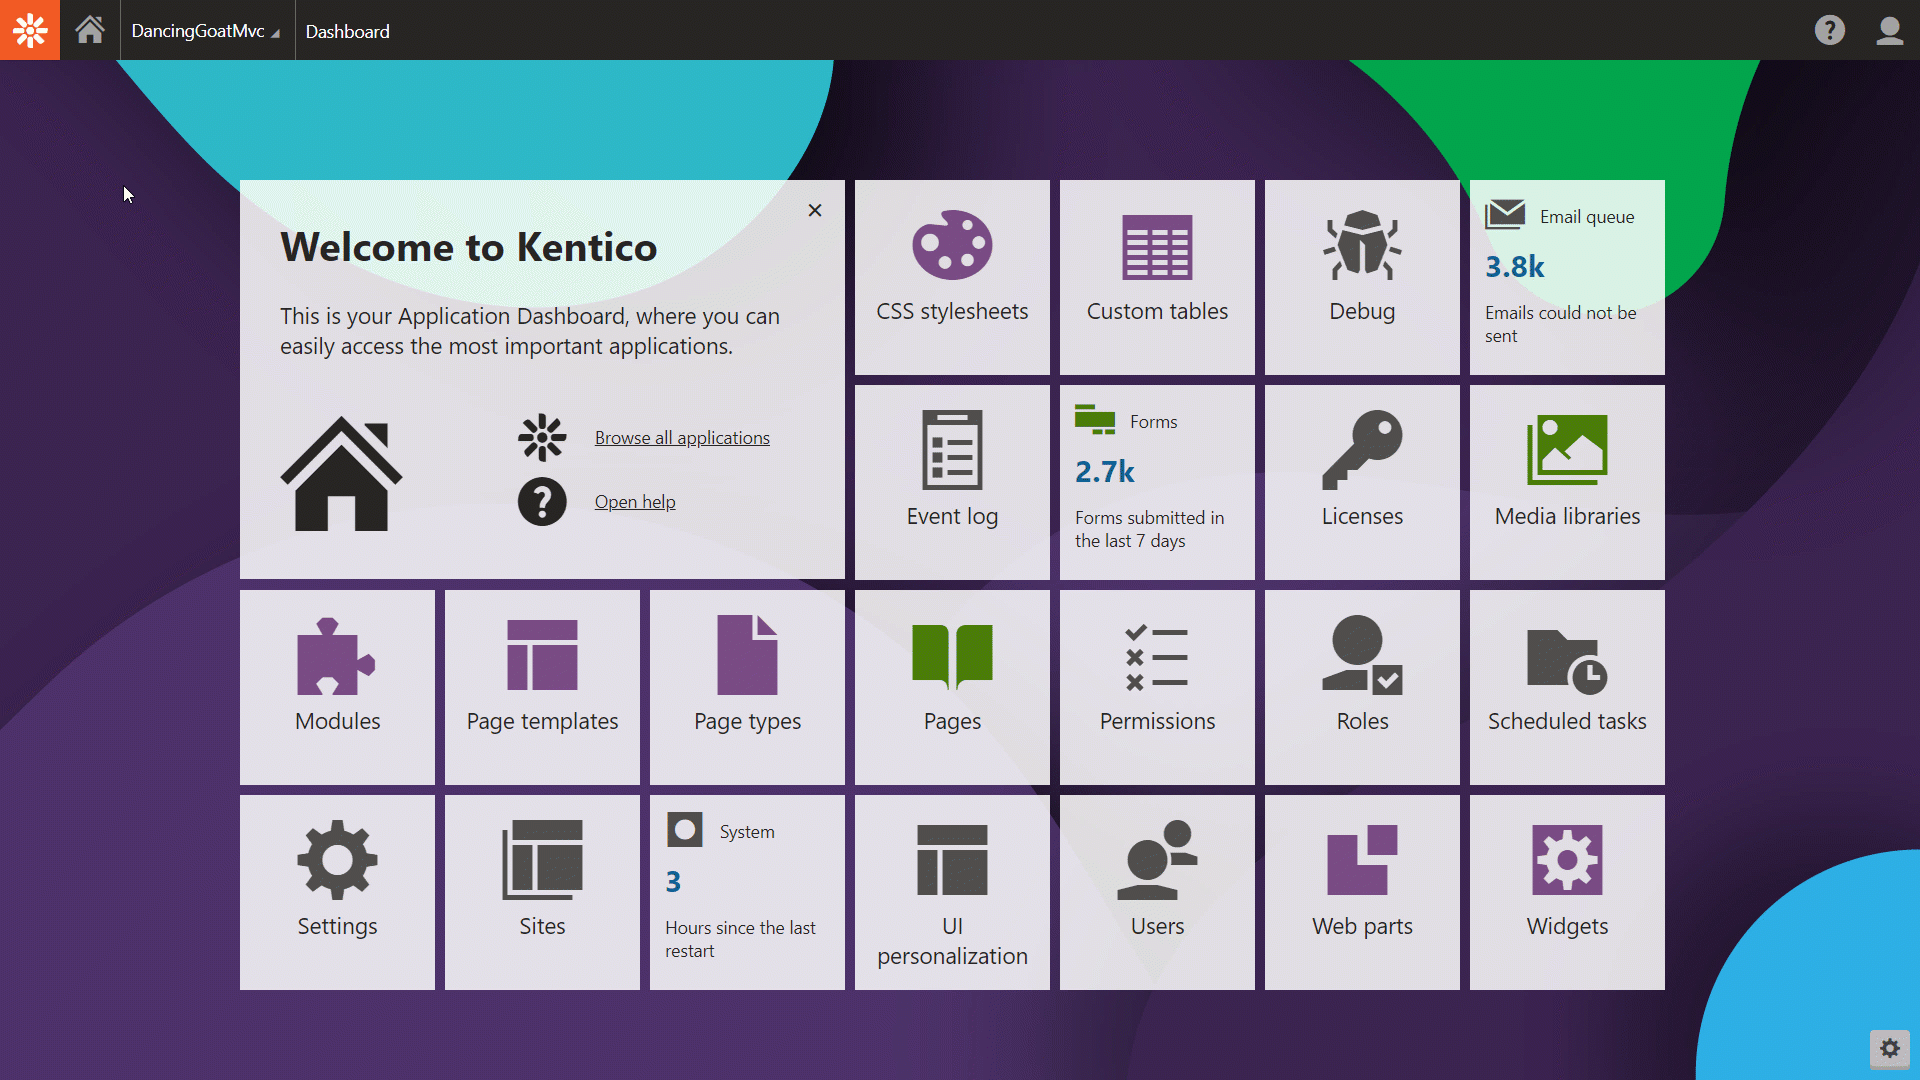This screenshot has width=1920, height=1080.
Task: Click the Kentico asterisk icon beside Browse all applications
Action: pyautogui.click(x=542, y=438)
